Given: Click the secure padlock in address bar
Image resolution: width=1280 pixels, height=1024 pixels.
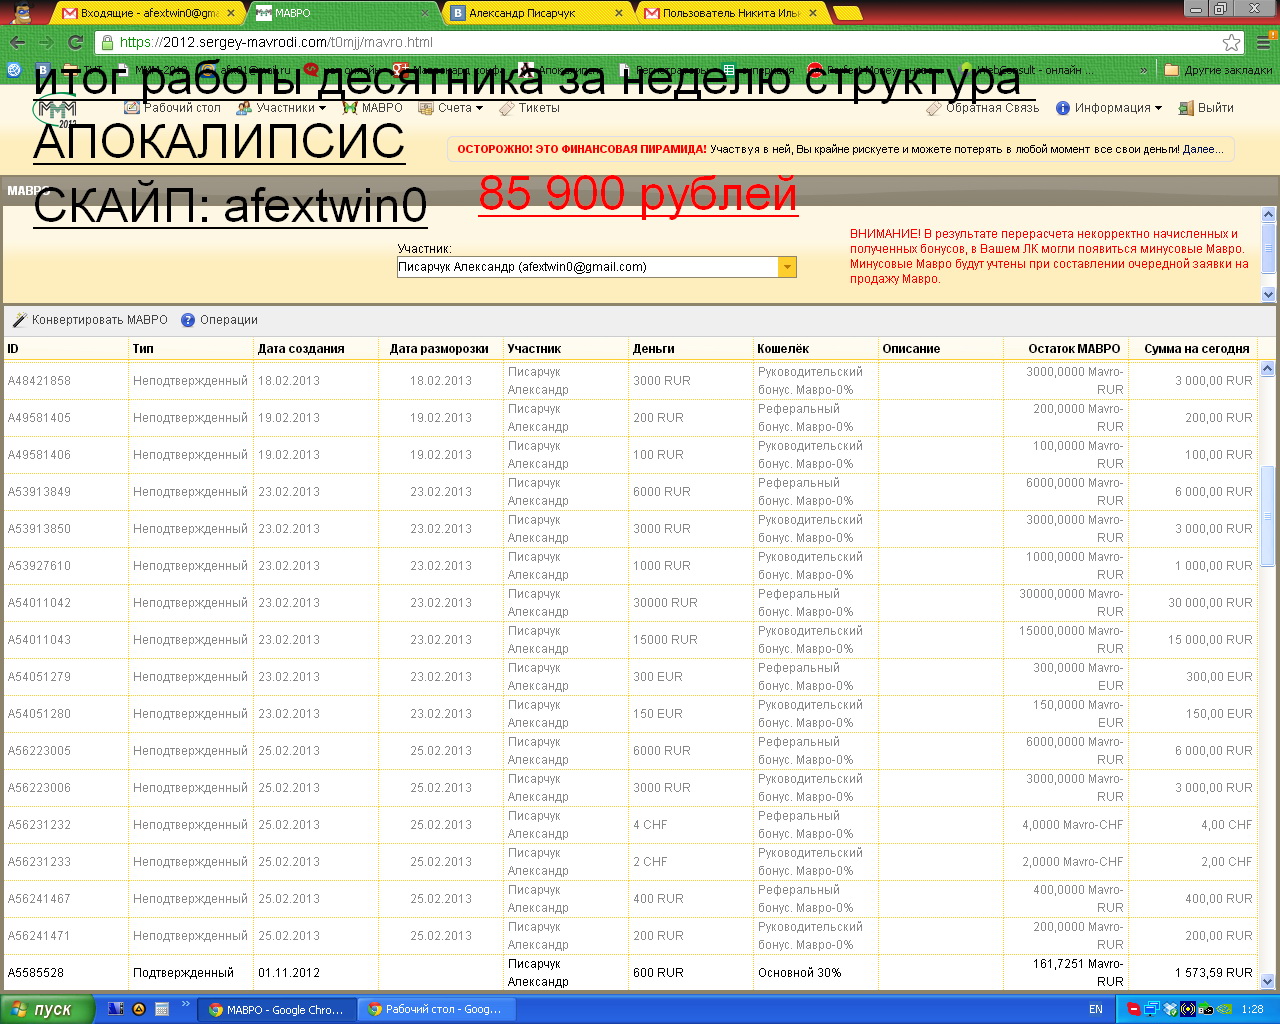Looking at the screenshot, I should point(107,42).
